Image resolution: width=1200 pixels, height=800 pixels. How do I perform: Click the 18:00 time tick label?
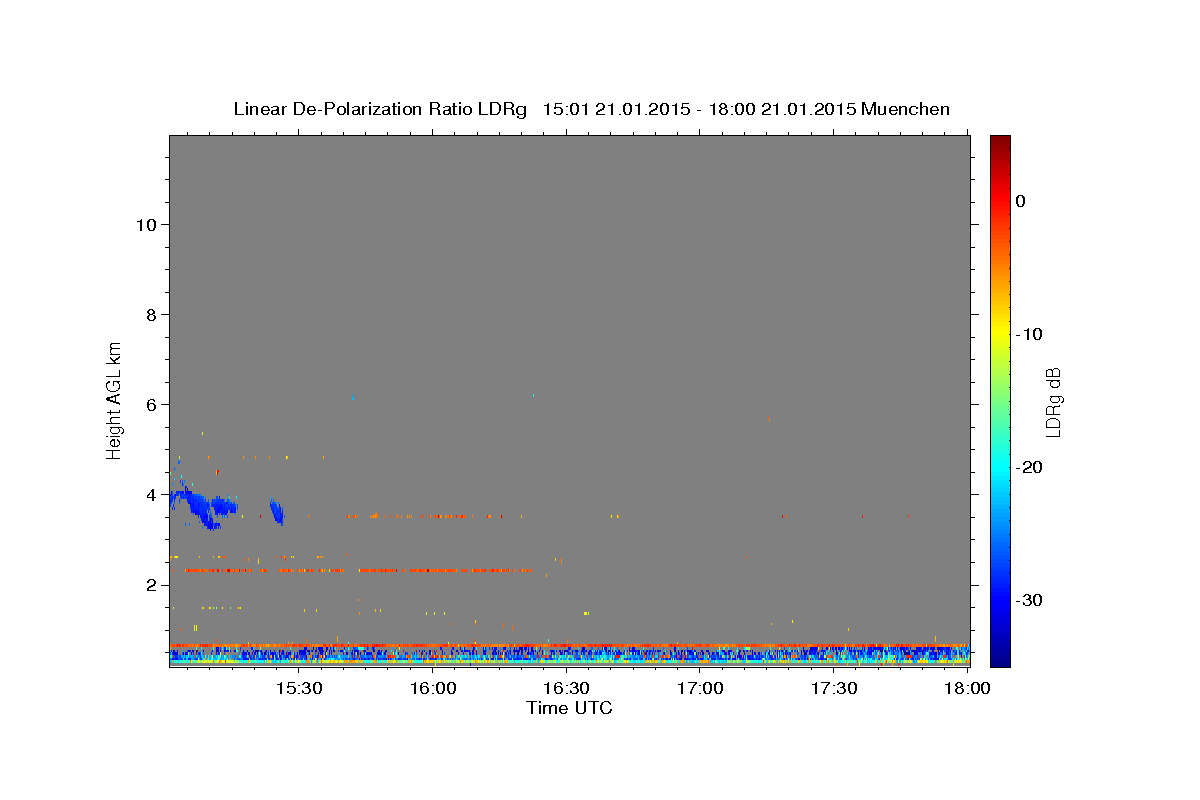pos(967,689)
